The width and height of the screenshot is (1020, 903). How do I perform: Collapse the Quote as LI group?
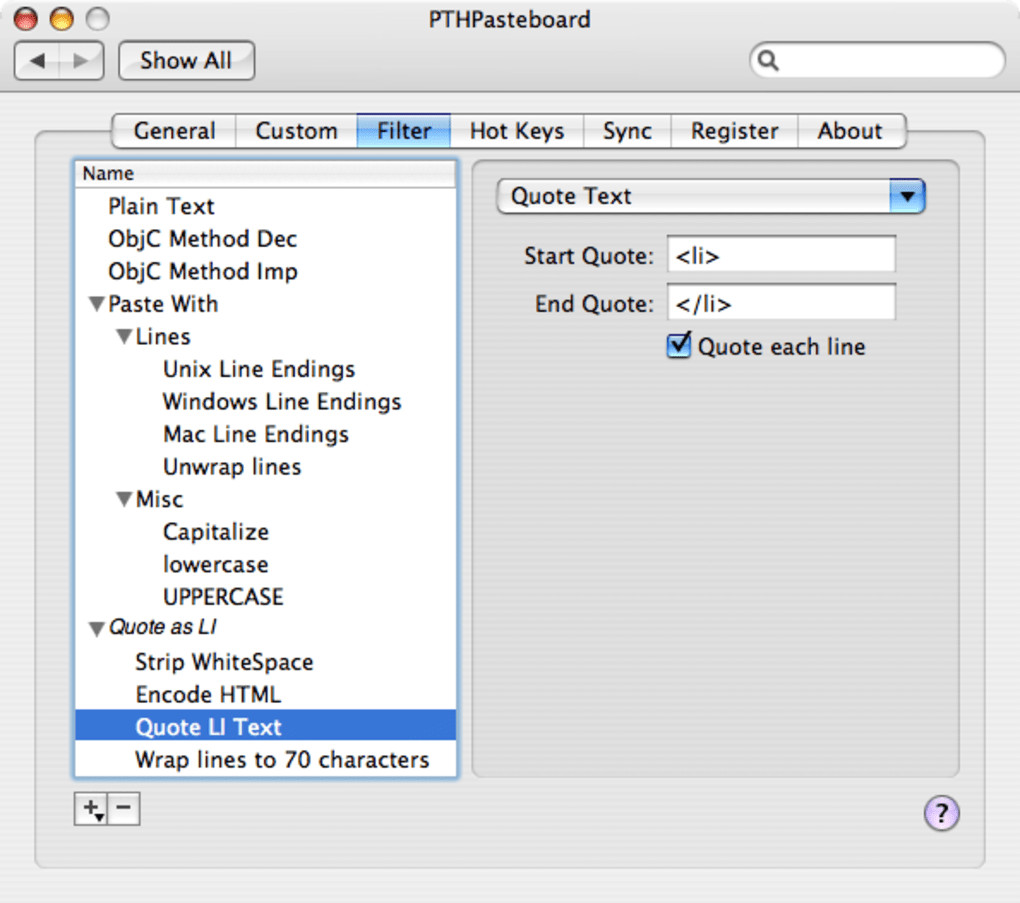(97, 629)
